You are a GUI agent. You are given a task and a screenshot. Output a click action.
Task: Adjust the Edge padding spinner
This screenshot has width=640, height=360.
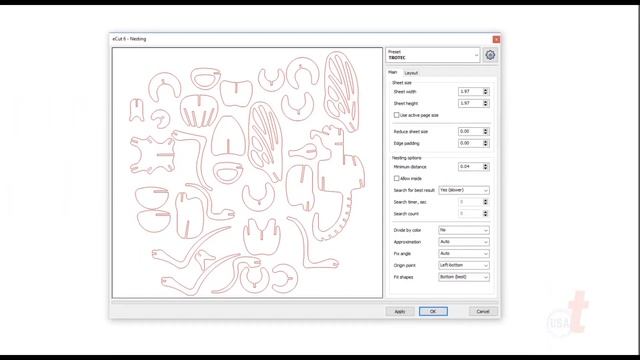pos(486,143)
